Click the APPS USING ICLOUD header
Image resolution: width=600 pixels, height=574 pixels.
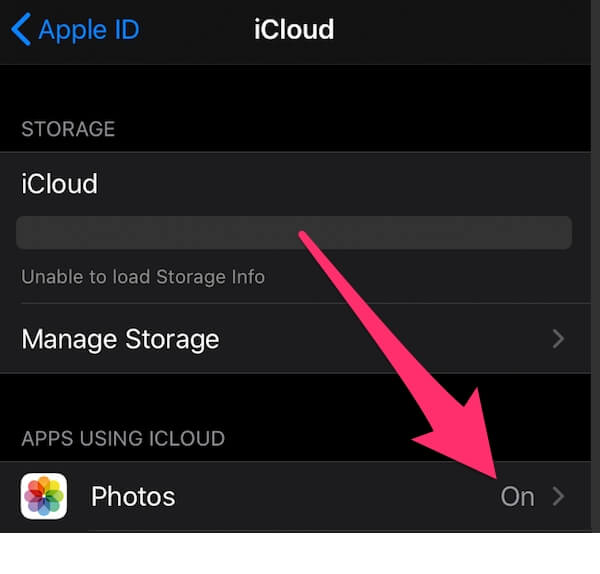(123, 439)
